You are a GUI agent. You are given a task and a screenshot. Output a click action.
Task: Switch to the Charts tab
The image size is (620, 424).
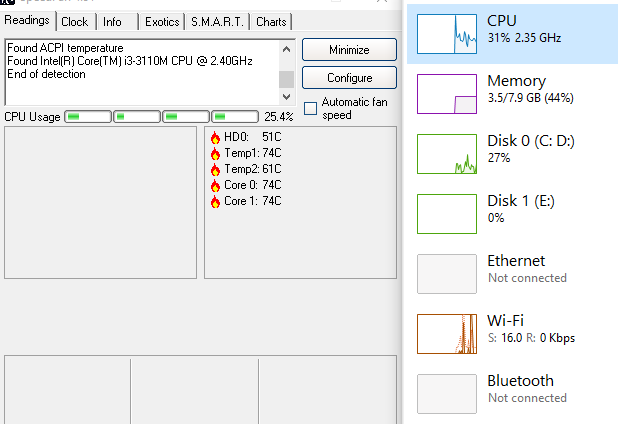tap(271, 22)
